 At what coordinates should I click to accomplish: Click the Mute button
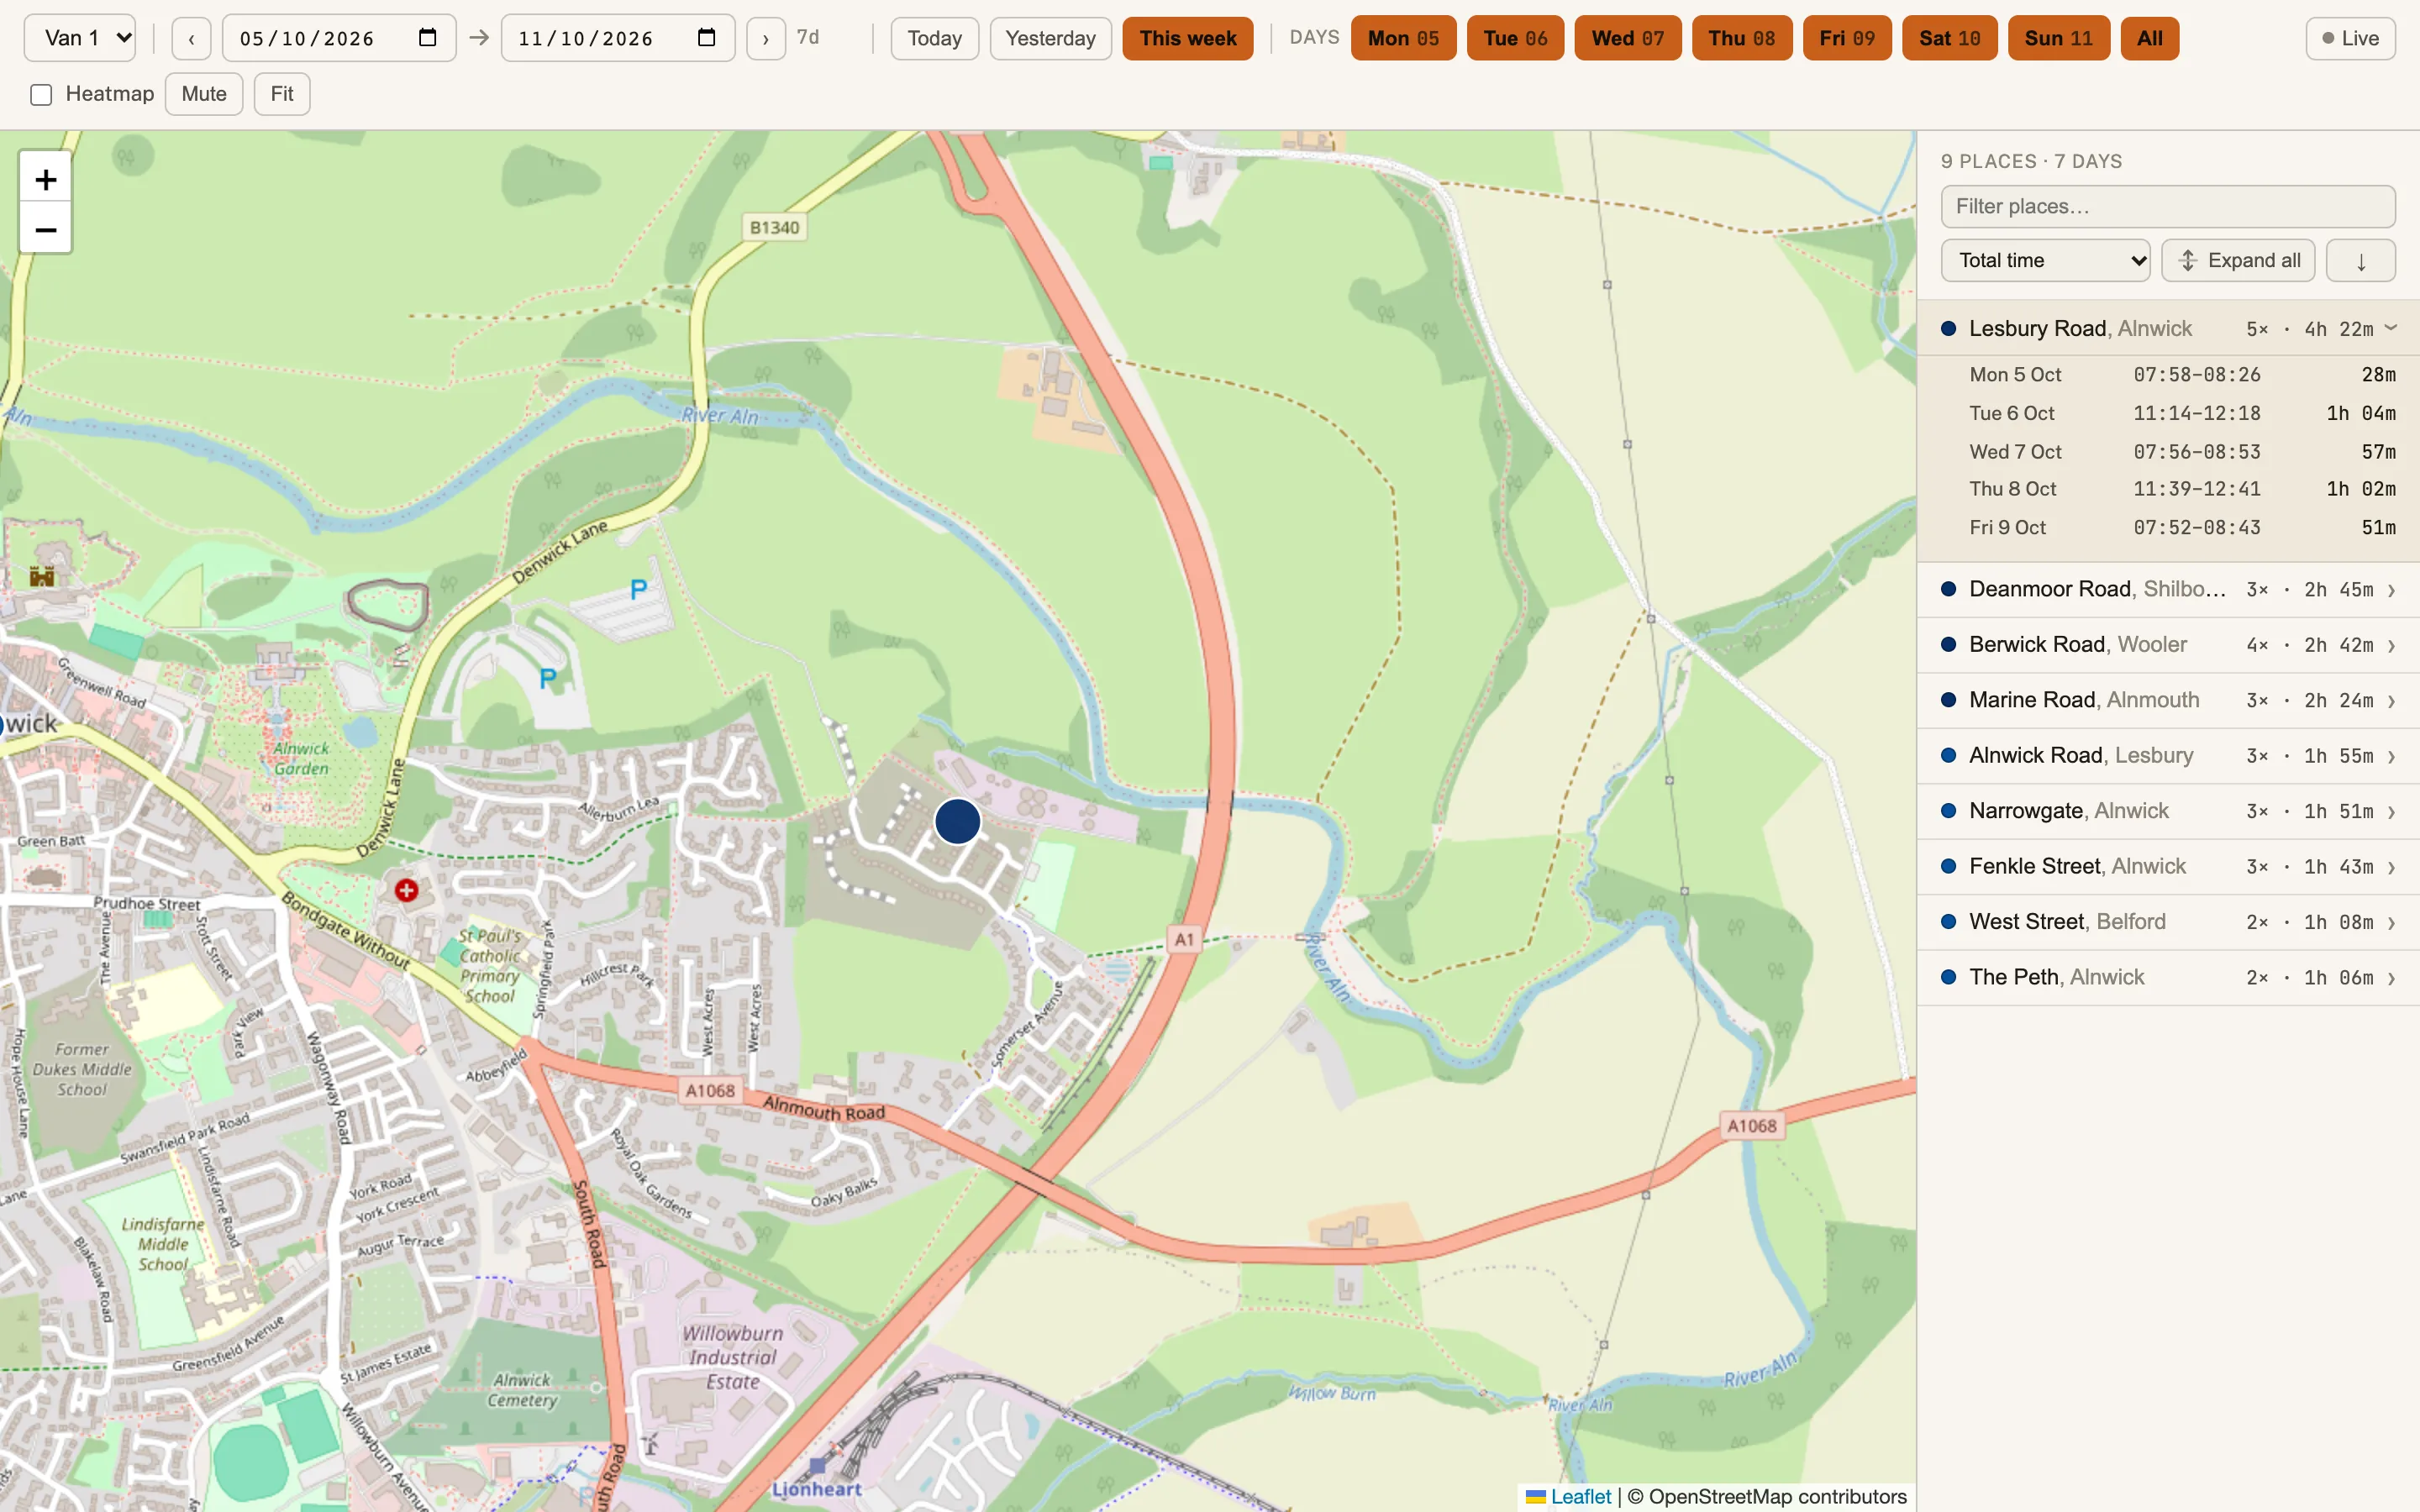tap(204, 94)
